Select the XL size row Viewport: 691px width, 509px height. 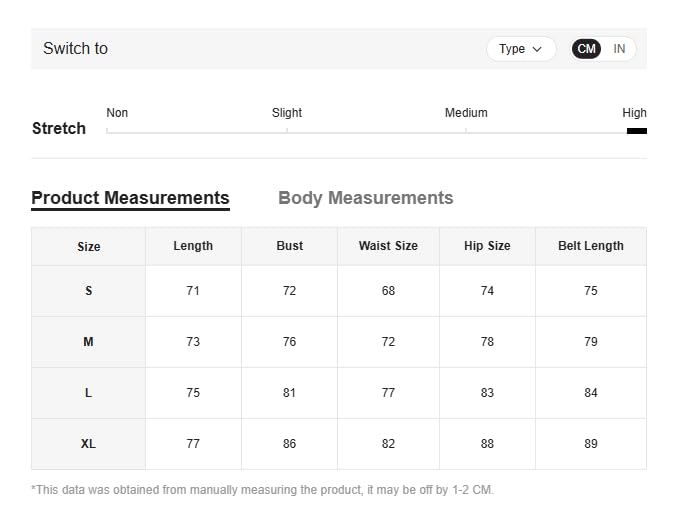[x=88, y=444]
